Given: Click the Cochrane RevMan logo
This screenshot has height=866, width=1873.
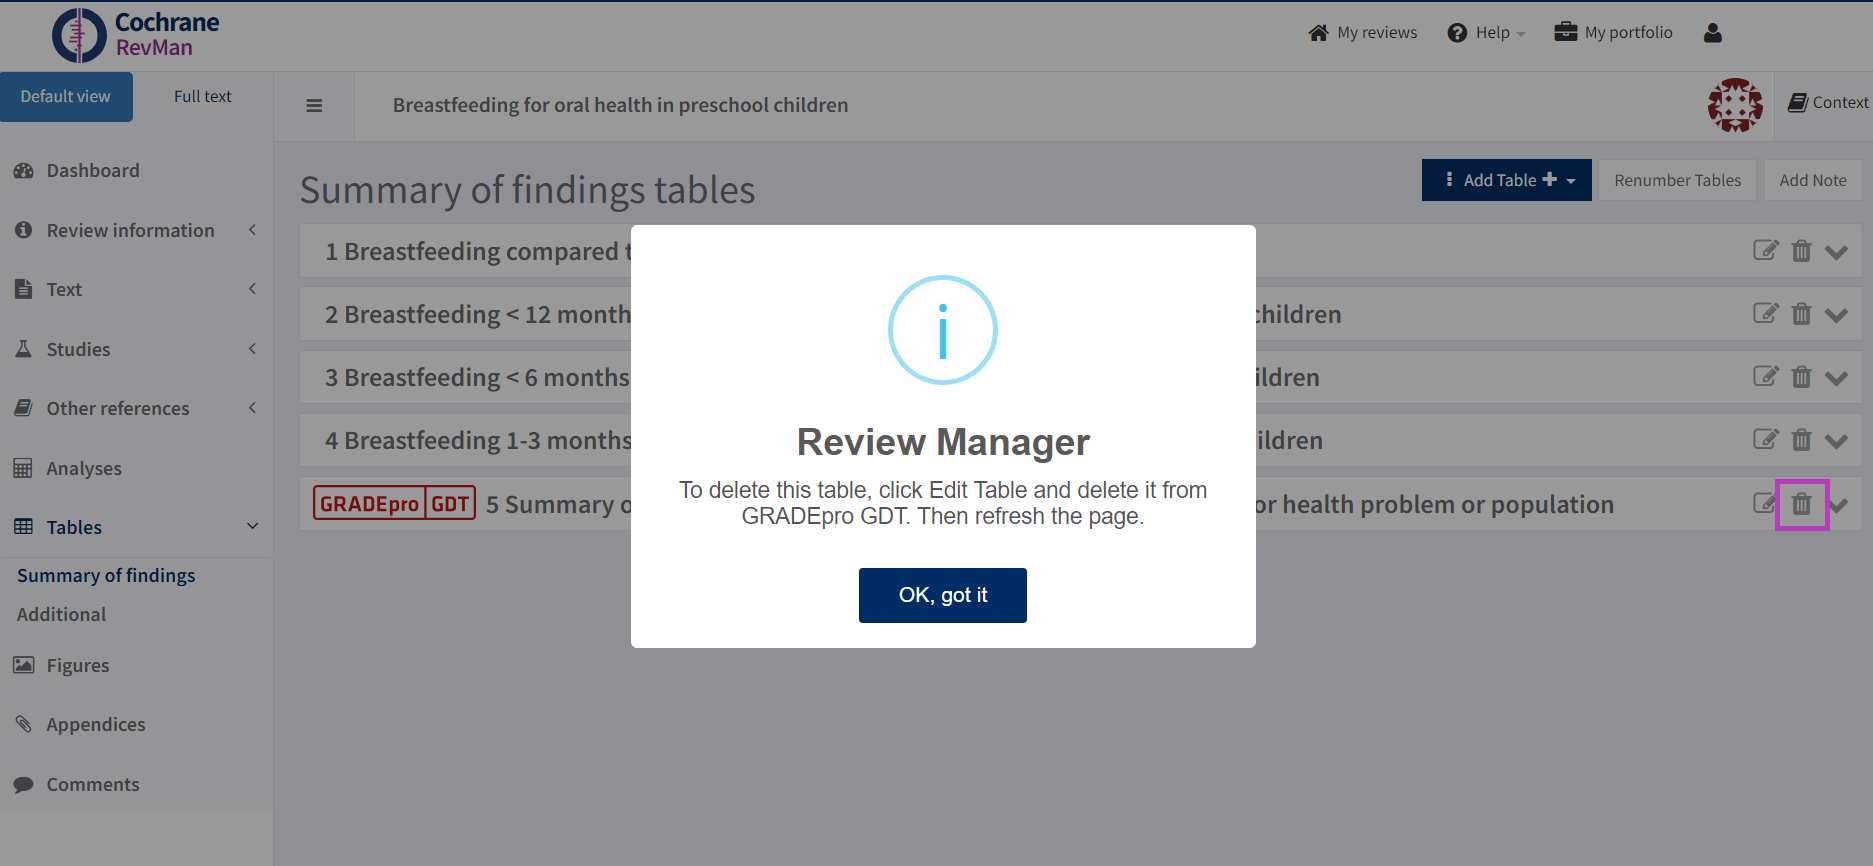Looking at the screenshot, I should coord(136,35).
